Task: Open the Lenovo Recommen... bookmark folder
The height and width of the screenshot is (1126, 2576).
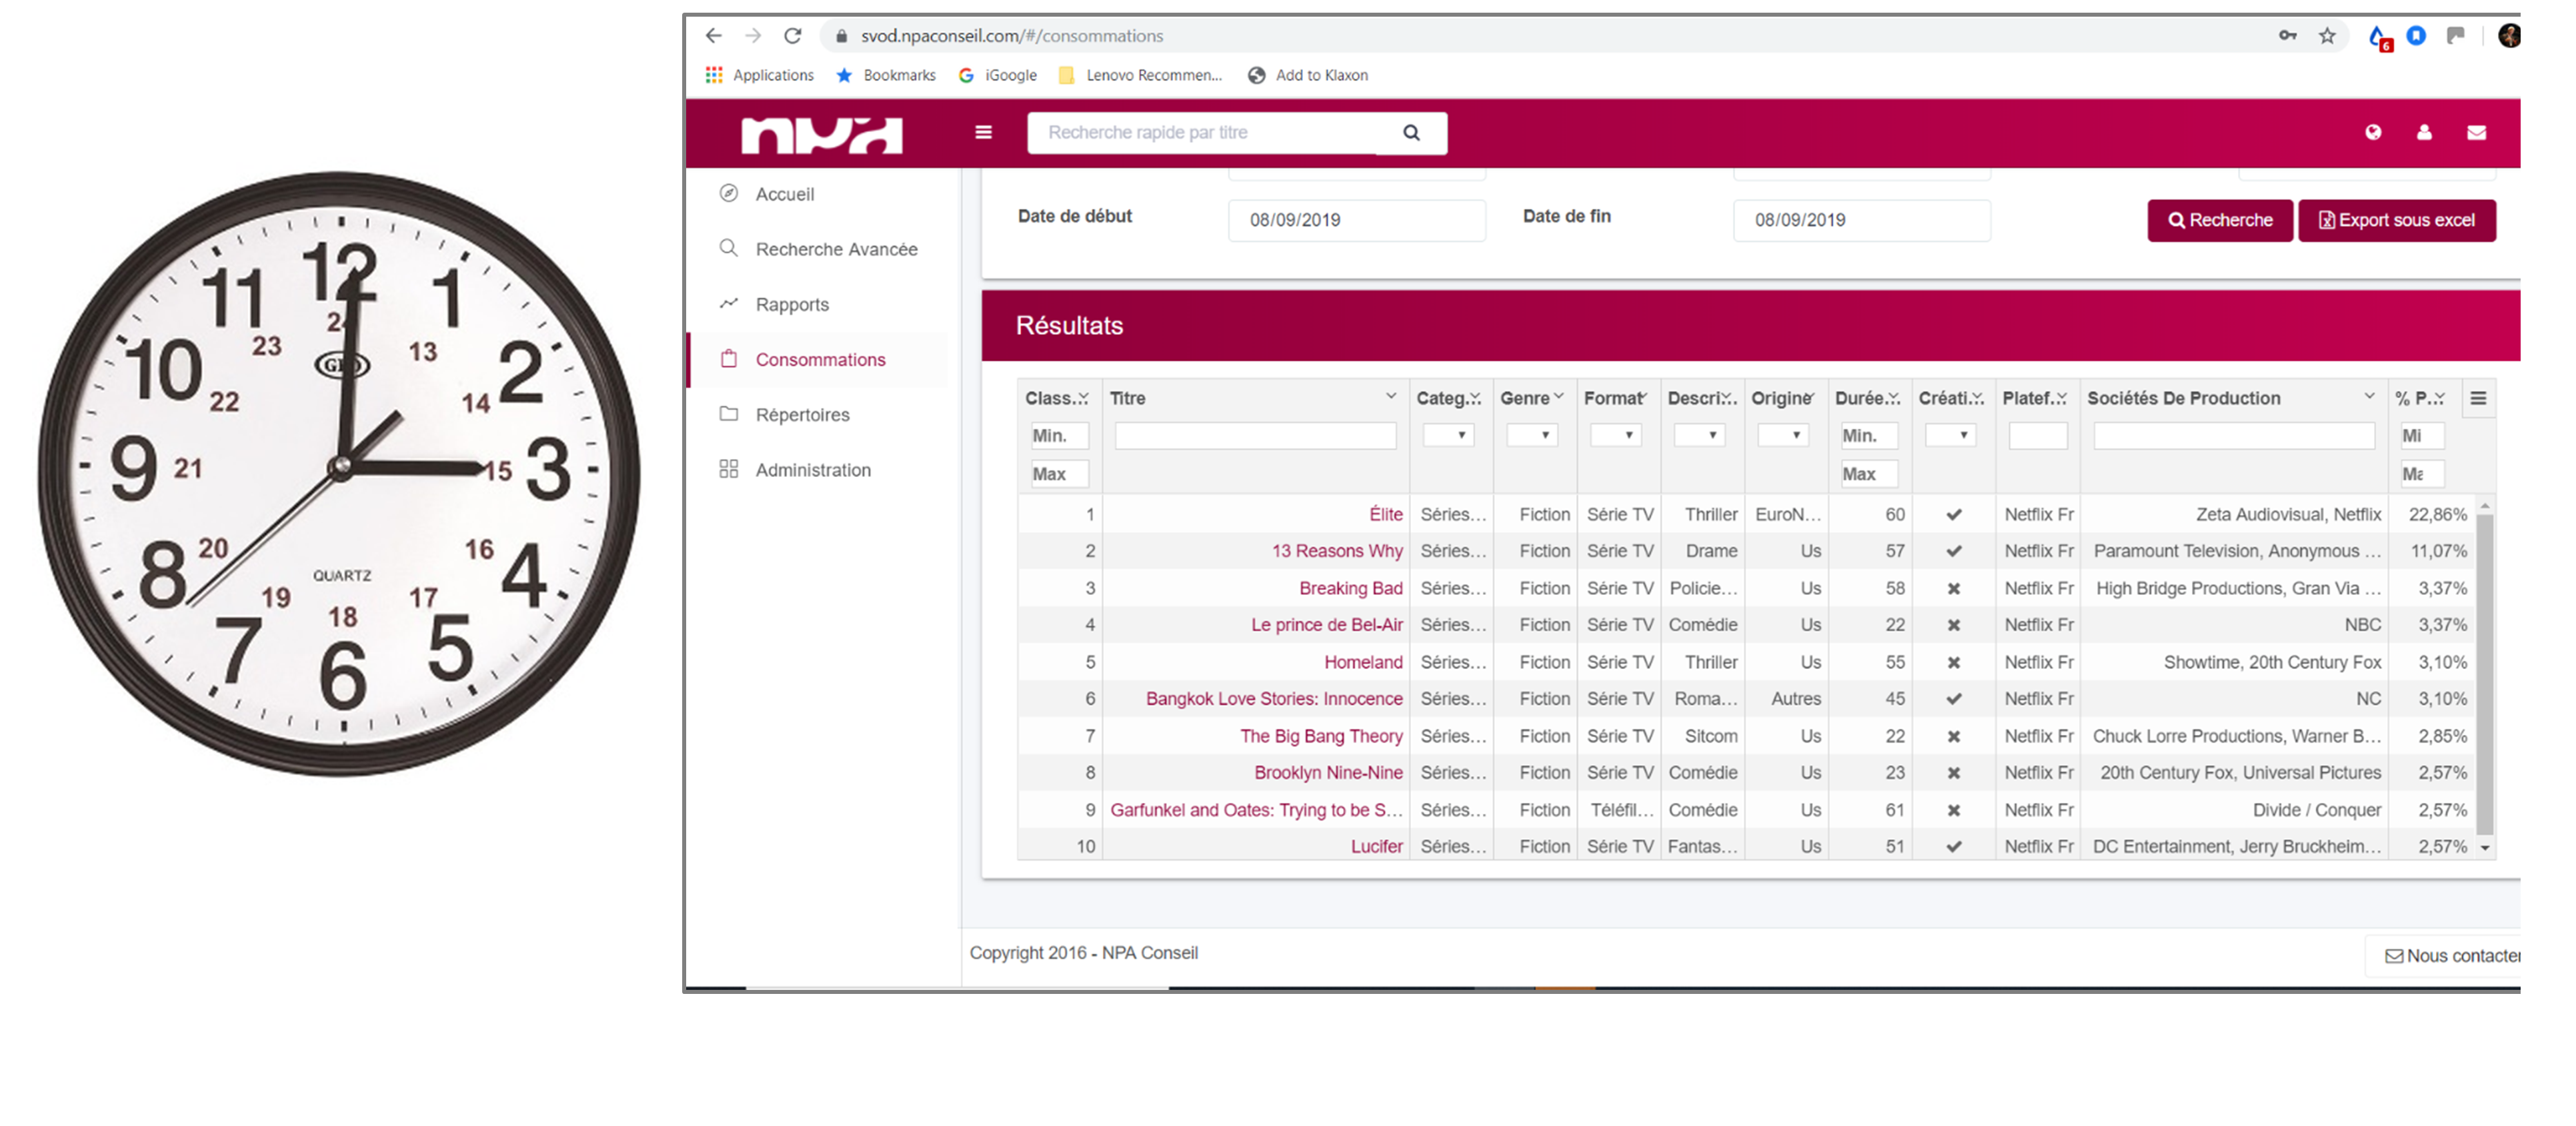Action: (1140, 75)
